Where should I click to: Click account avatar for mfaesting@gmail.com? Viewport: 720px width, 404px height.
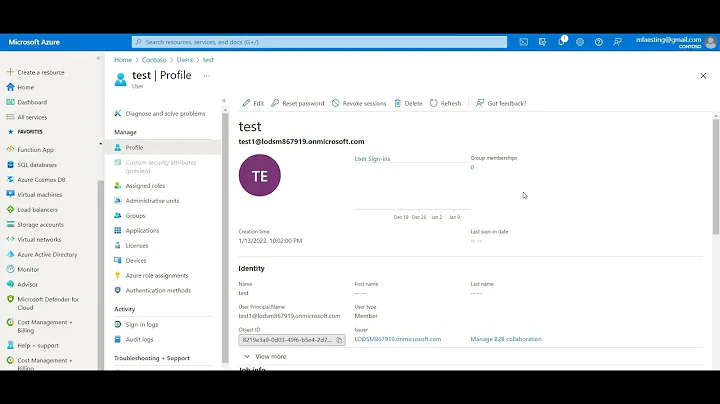711,42
